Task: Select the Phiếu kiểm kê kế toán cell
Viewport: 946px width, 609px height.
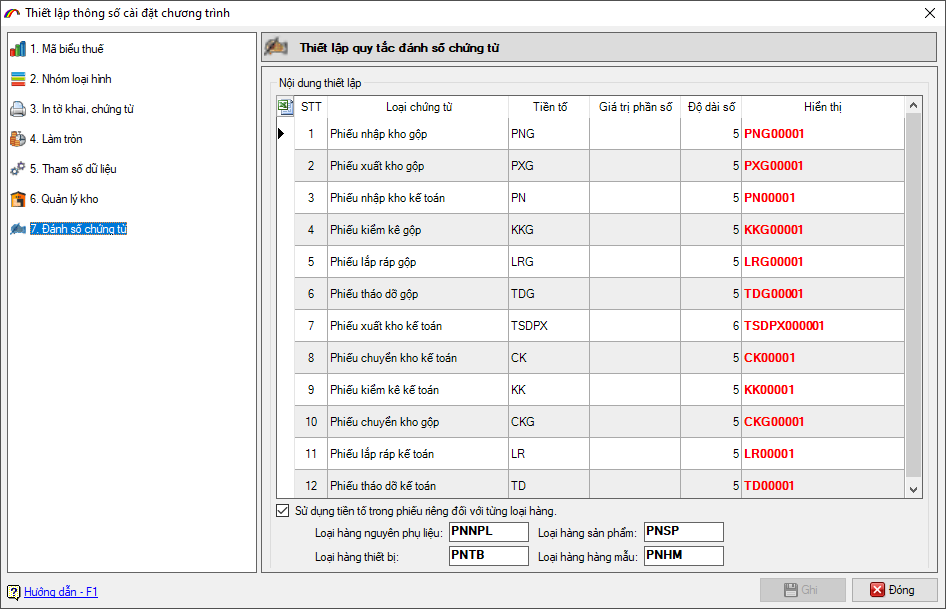Action: pos(418,390)
